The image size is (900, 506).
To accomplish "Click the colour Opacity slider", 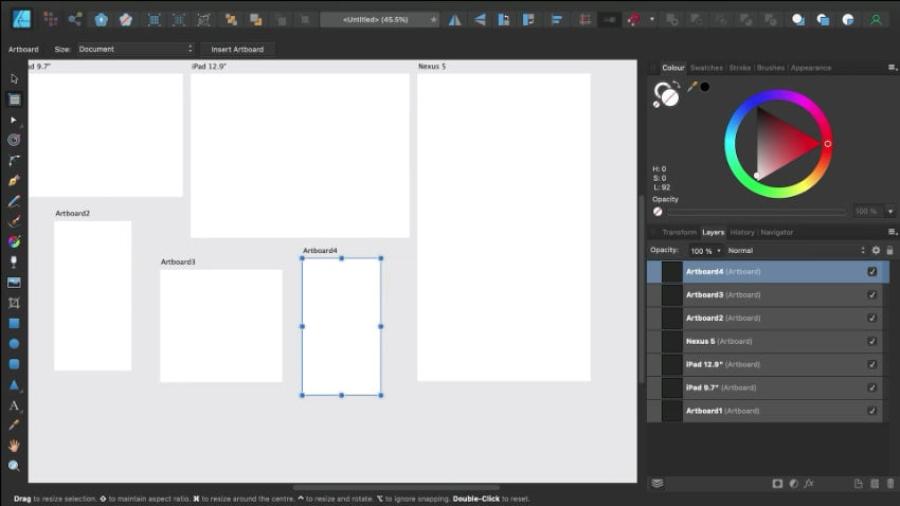I will click(757, 212).
